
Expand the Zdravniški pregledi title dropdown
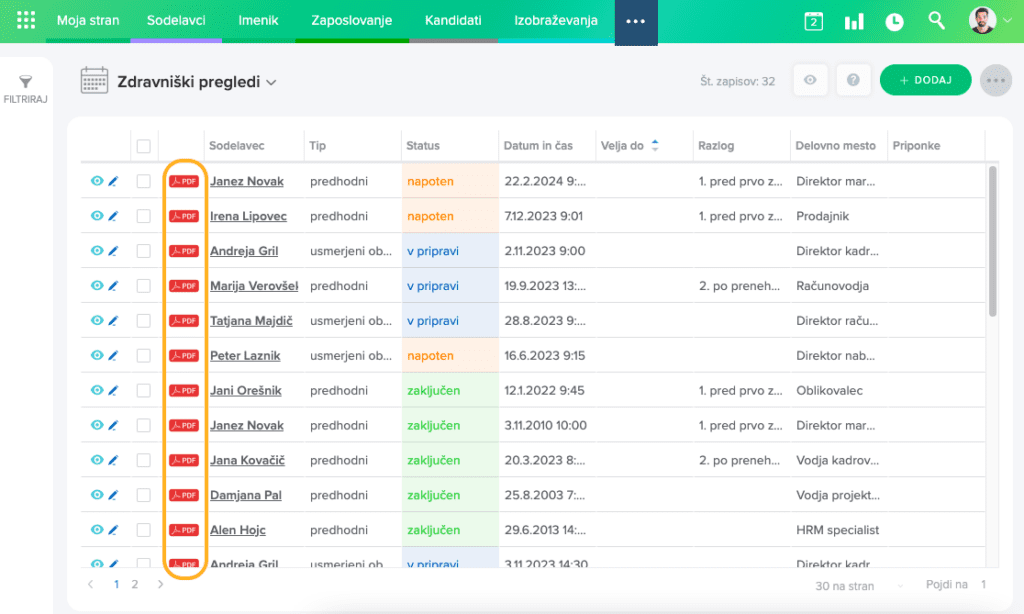point(270,82)
